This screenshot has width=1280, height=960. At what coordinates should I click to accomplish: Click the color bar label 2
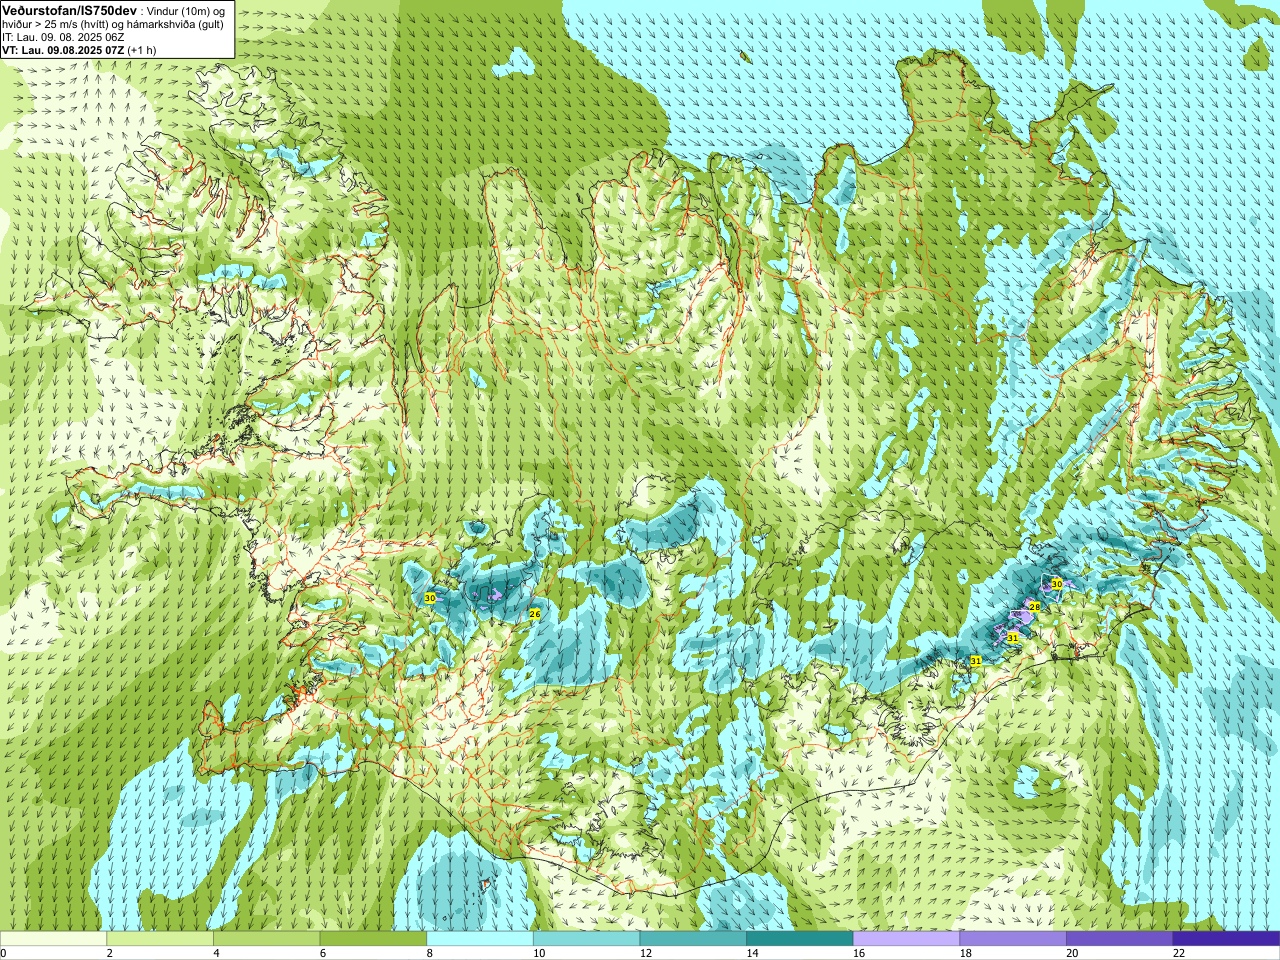pyautogui.click(x=109, y=954)
